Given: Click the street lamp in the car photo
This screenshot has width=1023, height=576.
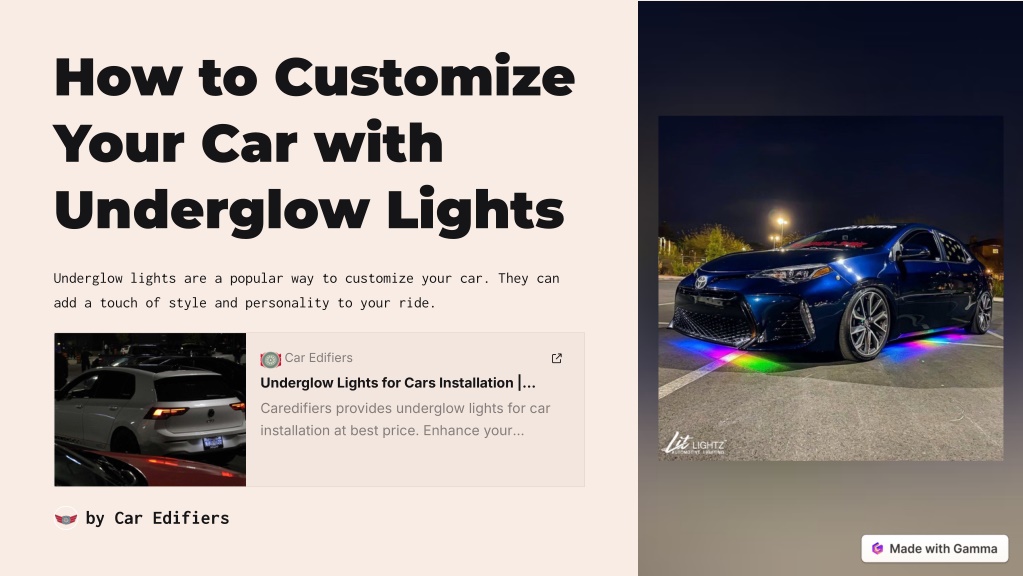Looking at the screenshot, I should pos(781,225).
